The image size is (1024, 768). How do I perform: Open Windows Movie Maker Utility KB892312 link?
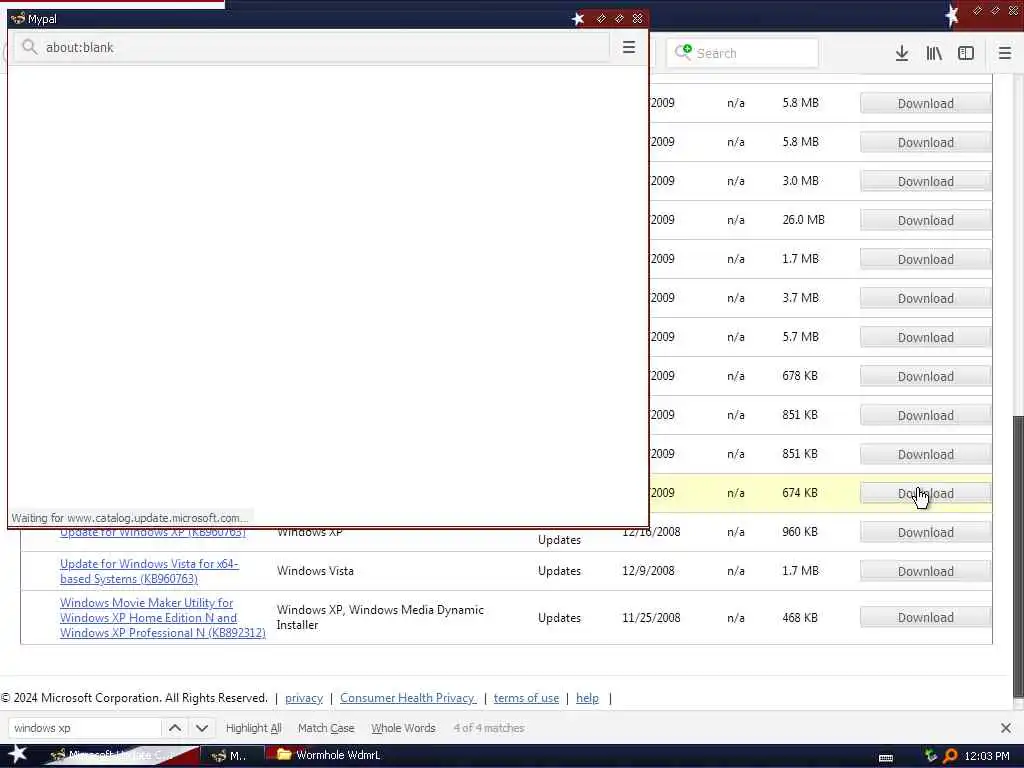click(x=163, y=618)
